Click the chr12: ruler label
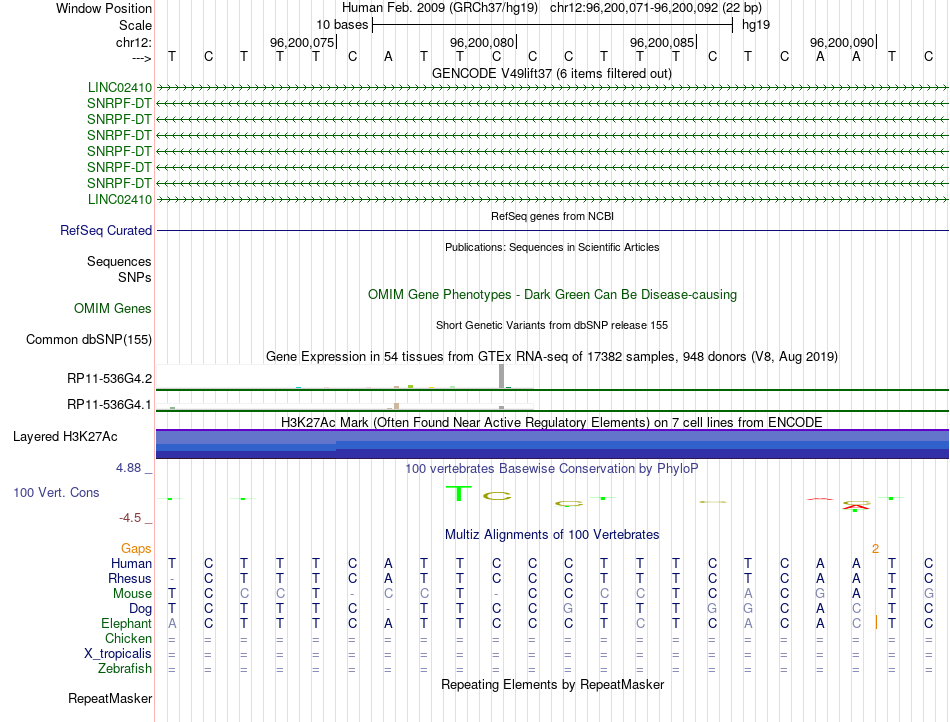 [x=133, y=42]
